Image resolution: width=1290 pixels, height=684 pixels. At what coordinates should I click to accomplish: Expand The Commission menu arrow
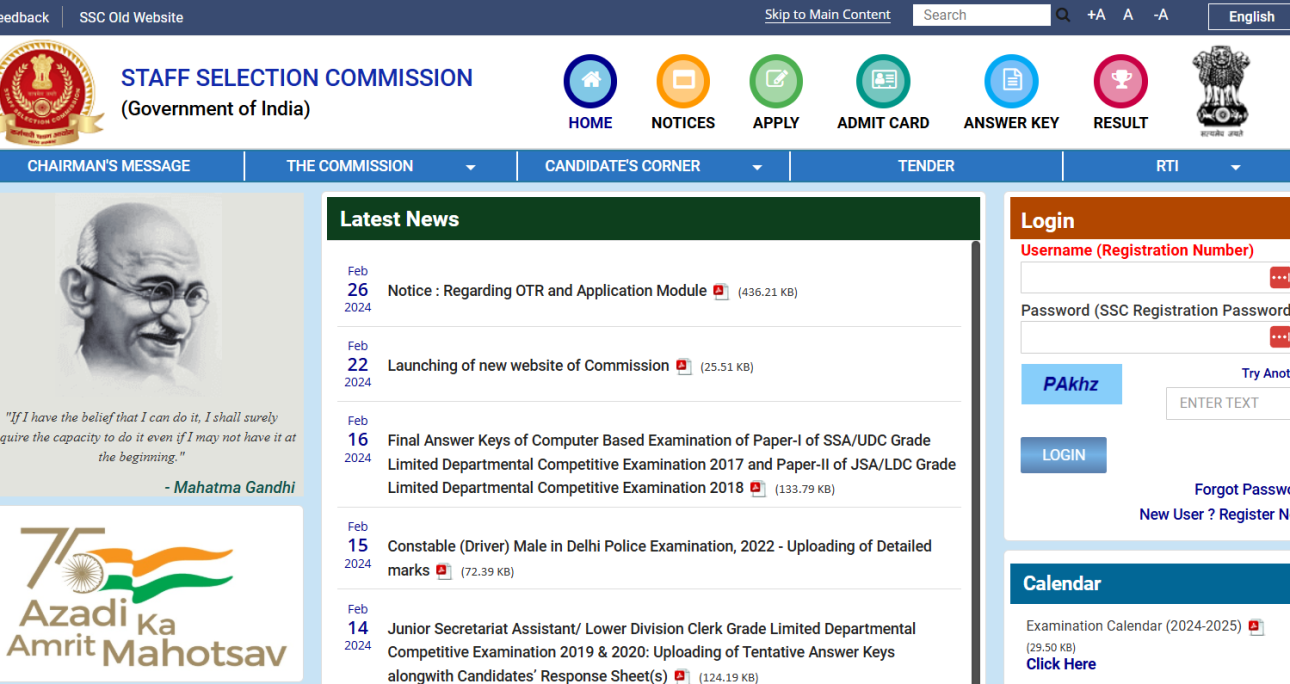(471, 168)
